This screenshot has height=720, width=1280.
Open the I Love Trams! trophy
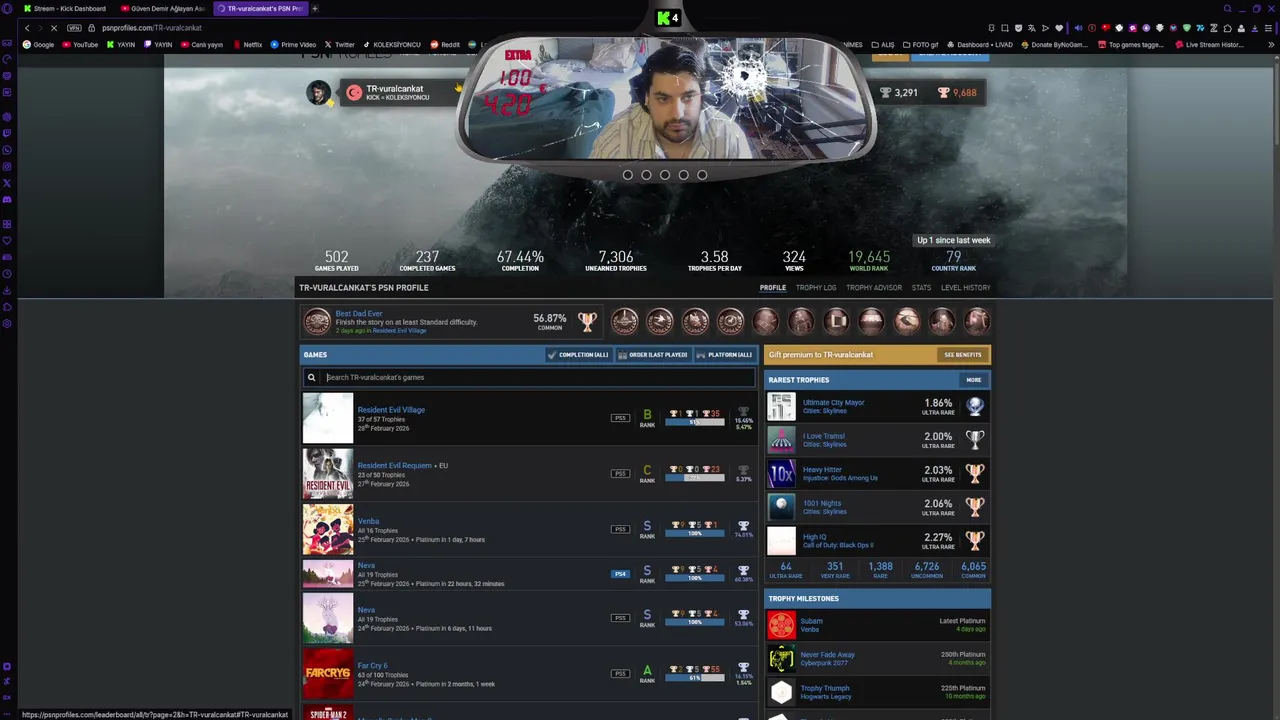[x=825, y=437]
